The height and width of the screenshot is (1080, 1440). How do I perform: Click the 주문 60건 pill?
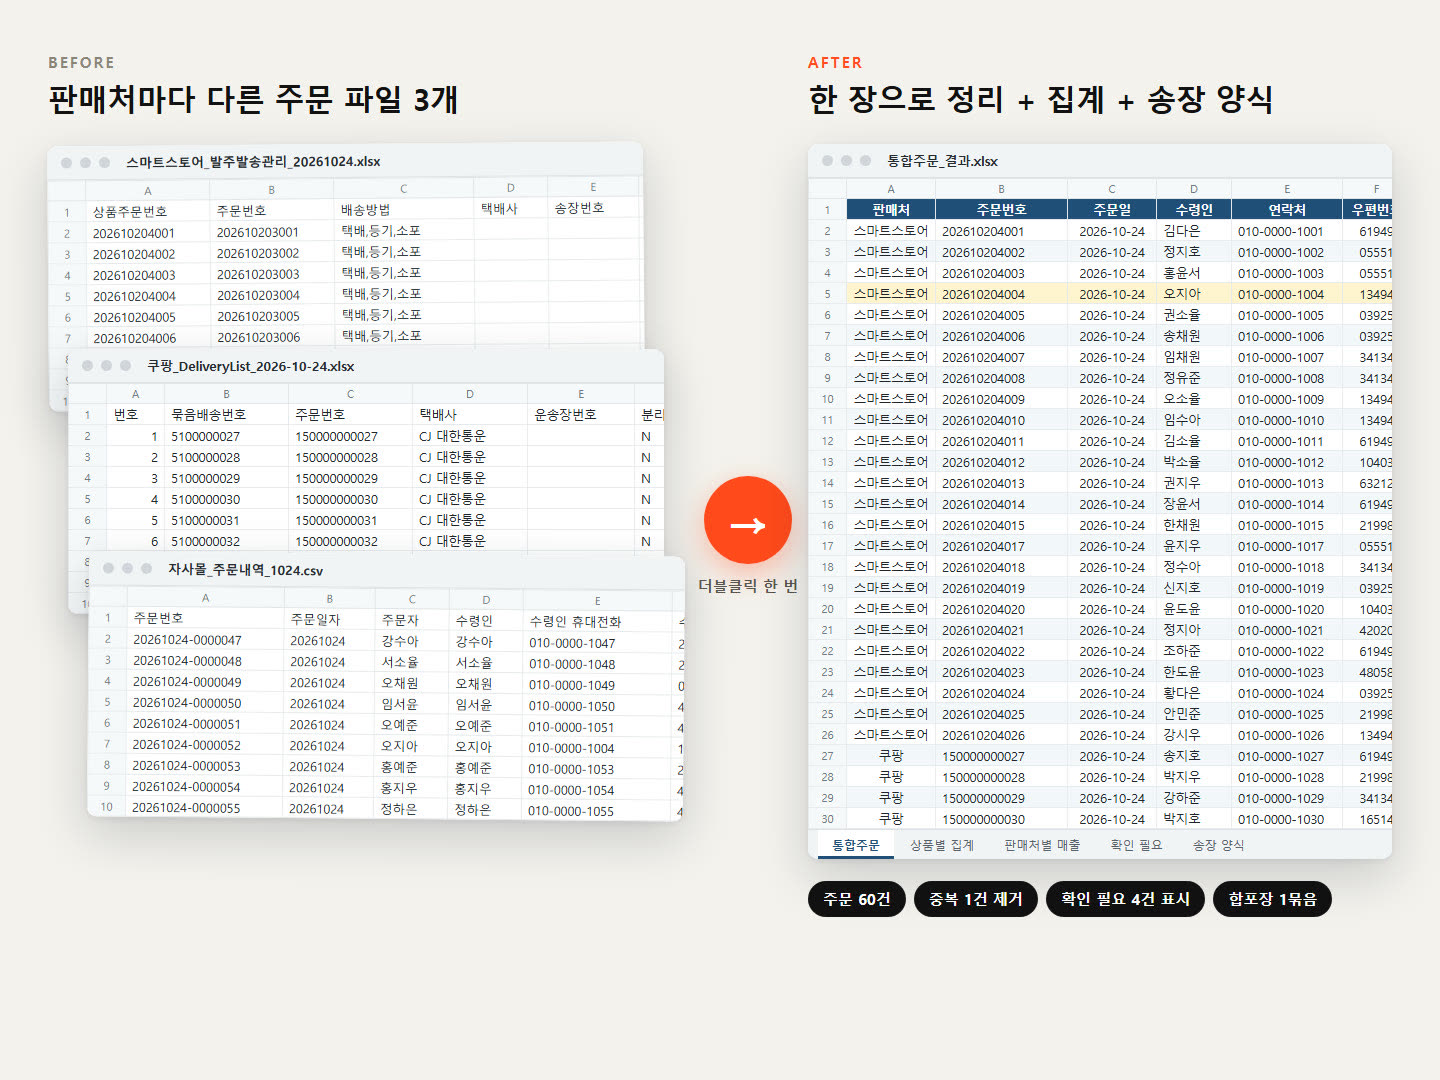pyautogui.click(x=857, y=899)
